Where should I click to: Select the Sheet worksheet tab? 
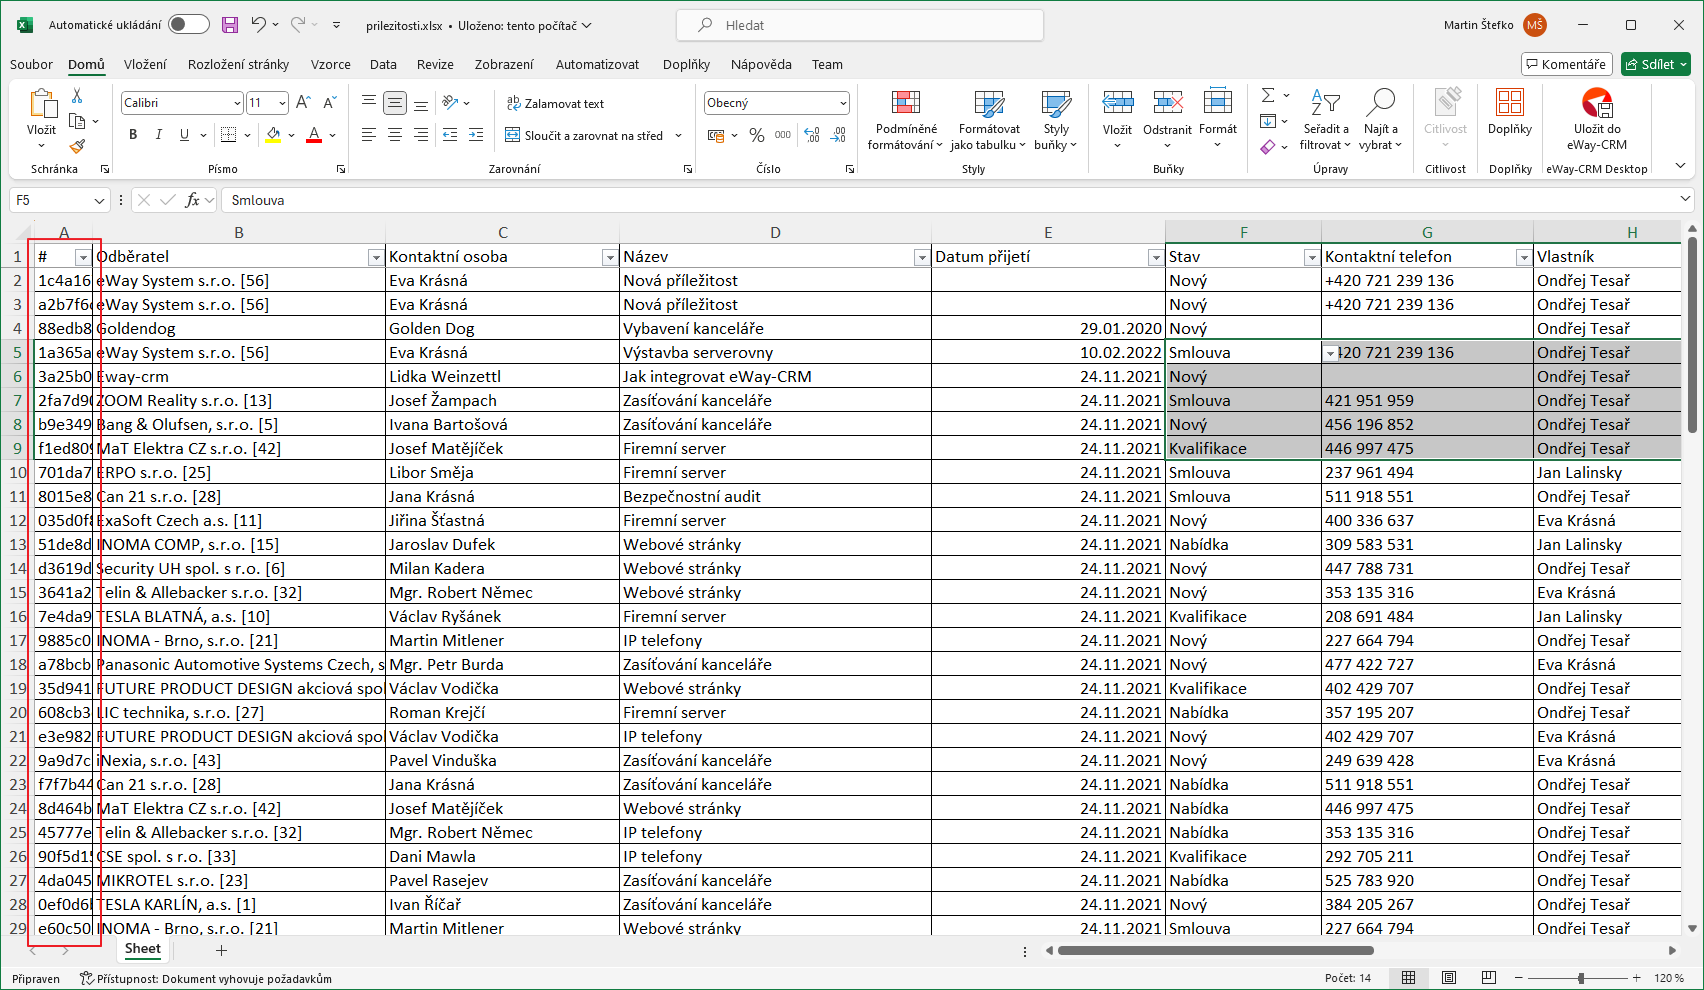pyautogui.click(x=143, y=949)
